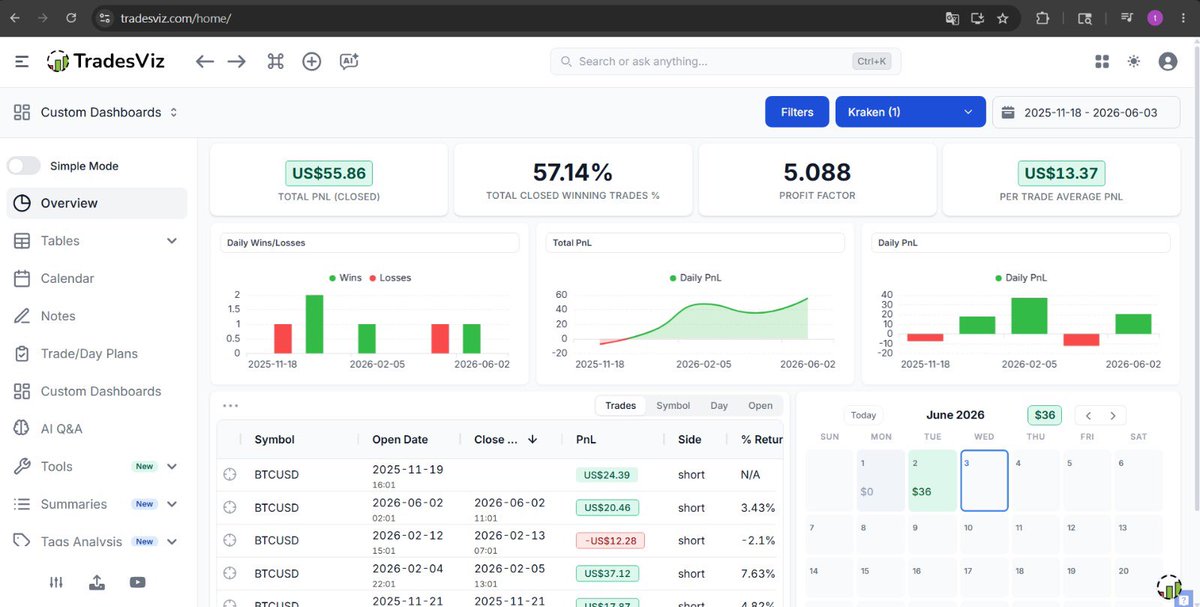Click the Symbol column header
Image resolution: width=1200 pixels, height=607 pixels.
(274, 439)
